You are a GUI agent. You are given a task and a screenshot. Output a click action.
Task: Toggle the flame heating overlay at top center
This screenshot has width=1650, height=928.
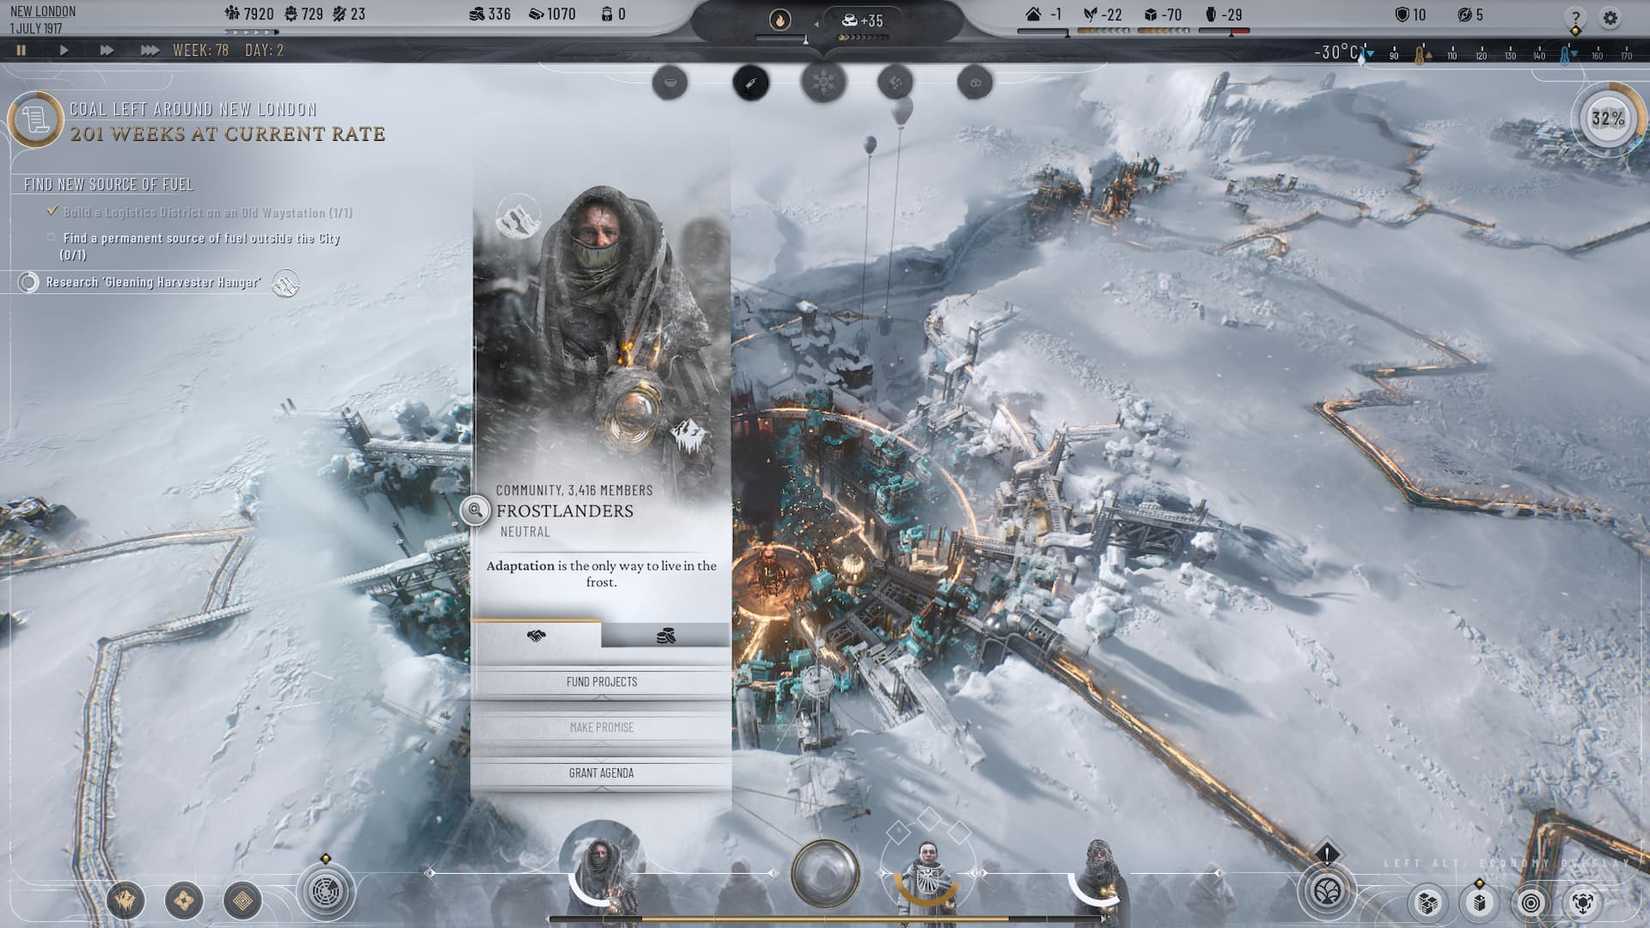pos(780,20)
